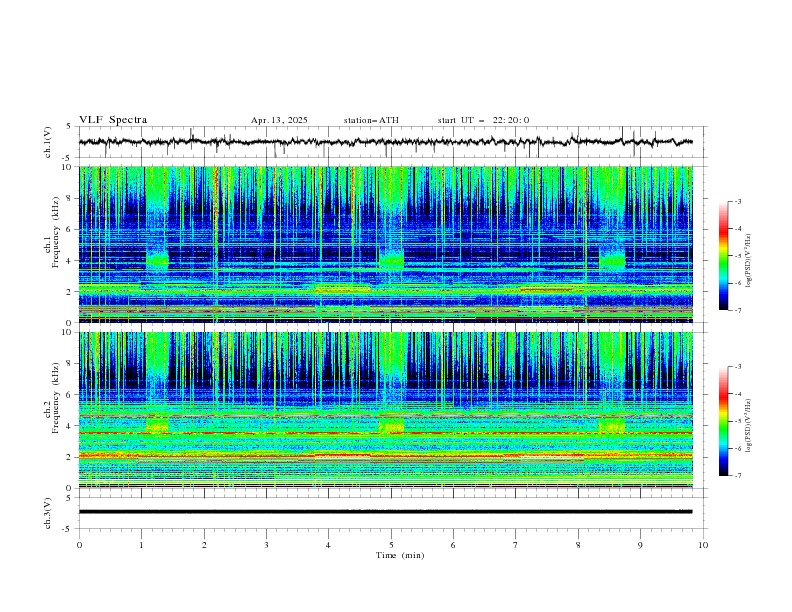The image size is (792, 612).
Task: Click the 'station=ATH' label
Action: [371, 120]
